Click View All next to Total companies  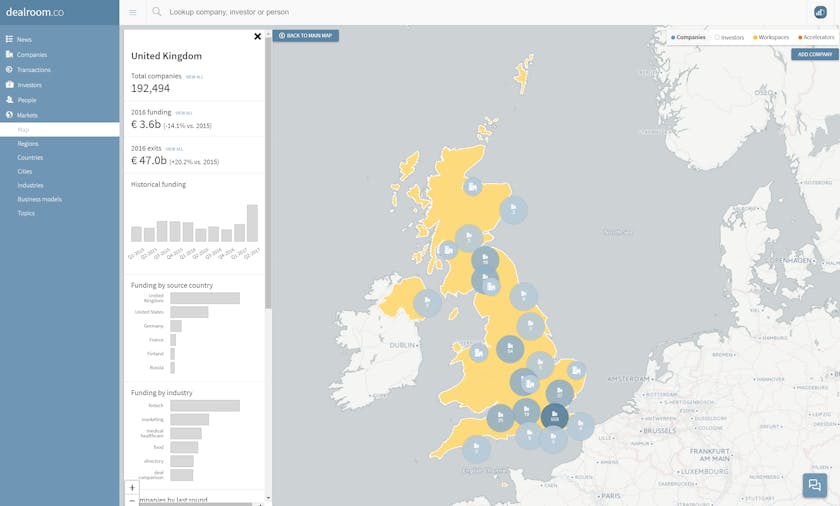[194, 77]
